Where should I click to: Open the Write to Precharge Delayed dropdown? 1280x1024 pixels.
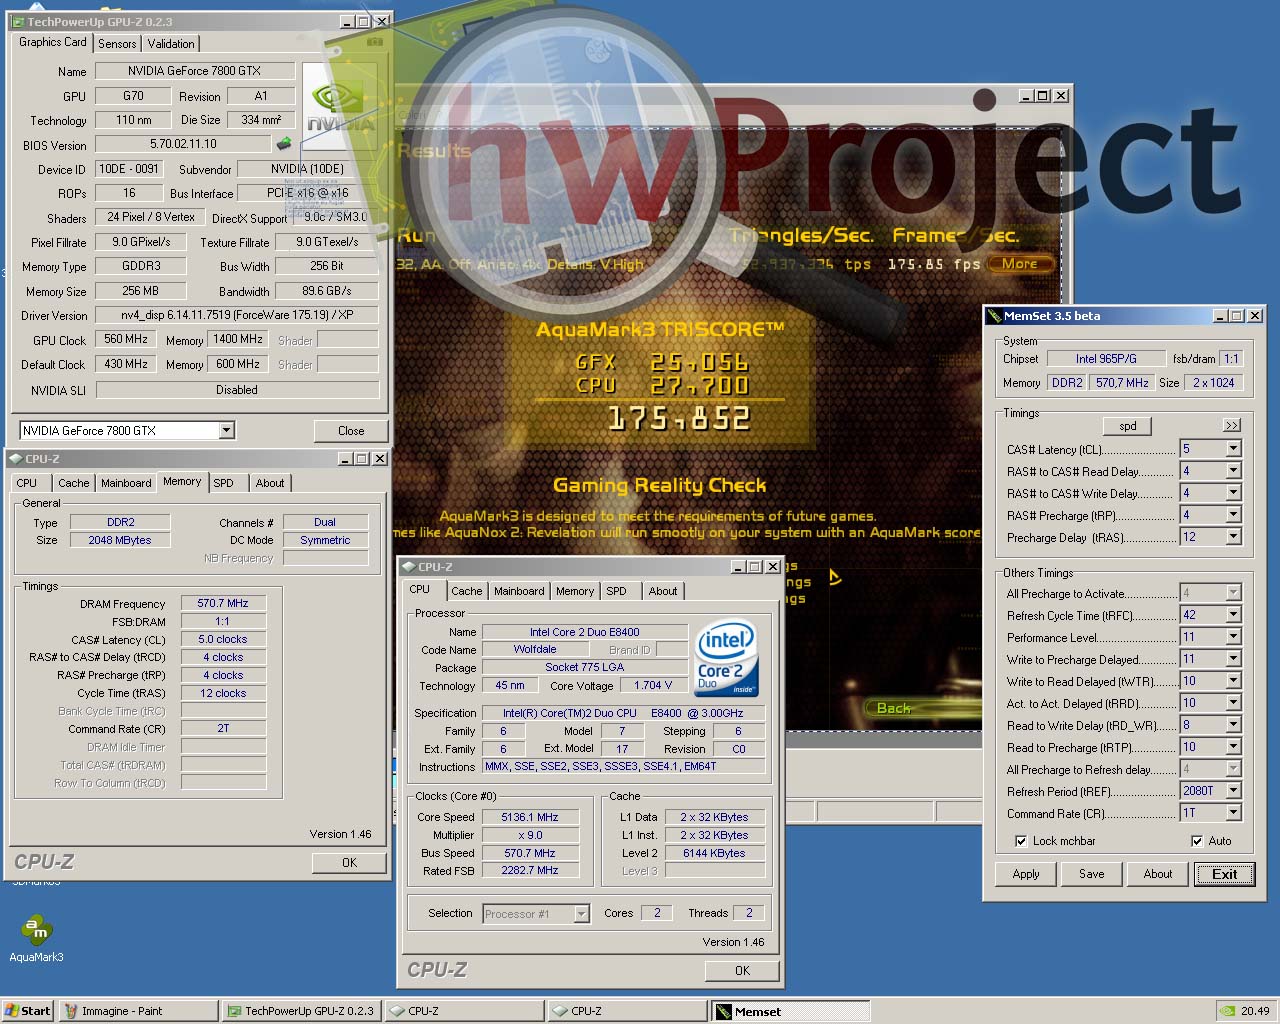click(1233, 659)
